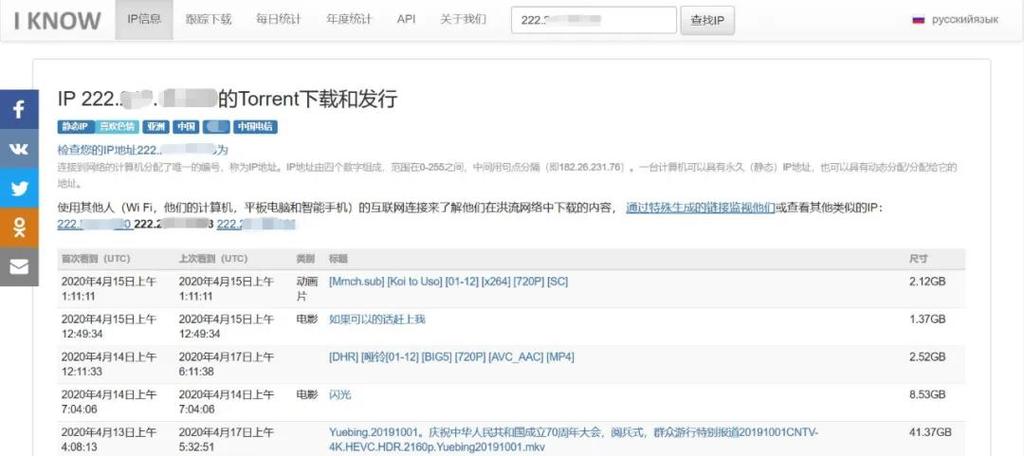This screenshot has width=1024, height=456.
Task: Select the 静态IP tag
Action: point(76,127)
